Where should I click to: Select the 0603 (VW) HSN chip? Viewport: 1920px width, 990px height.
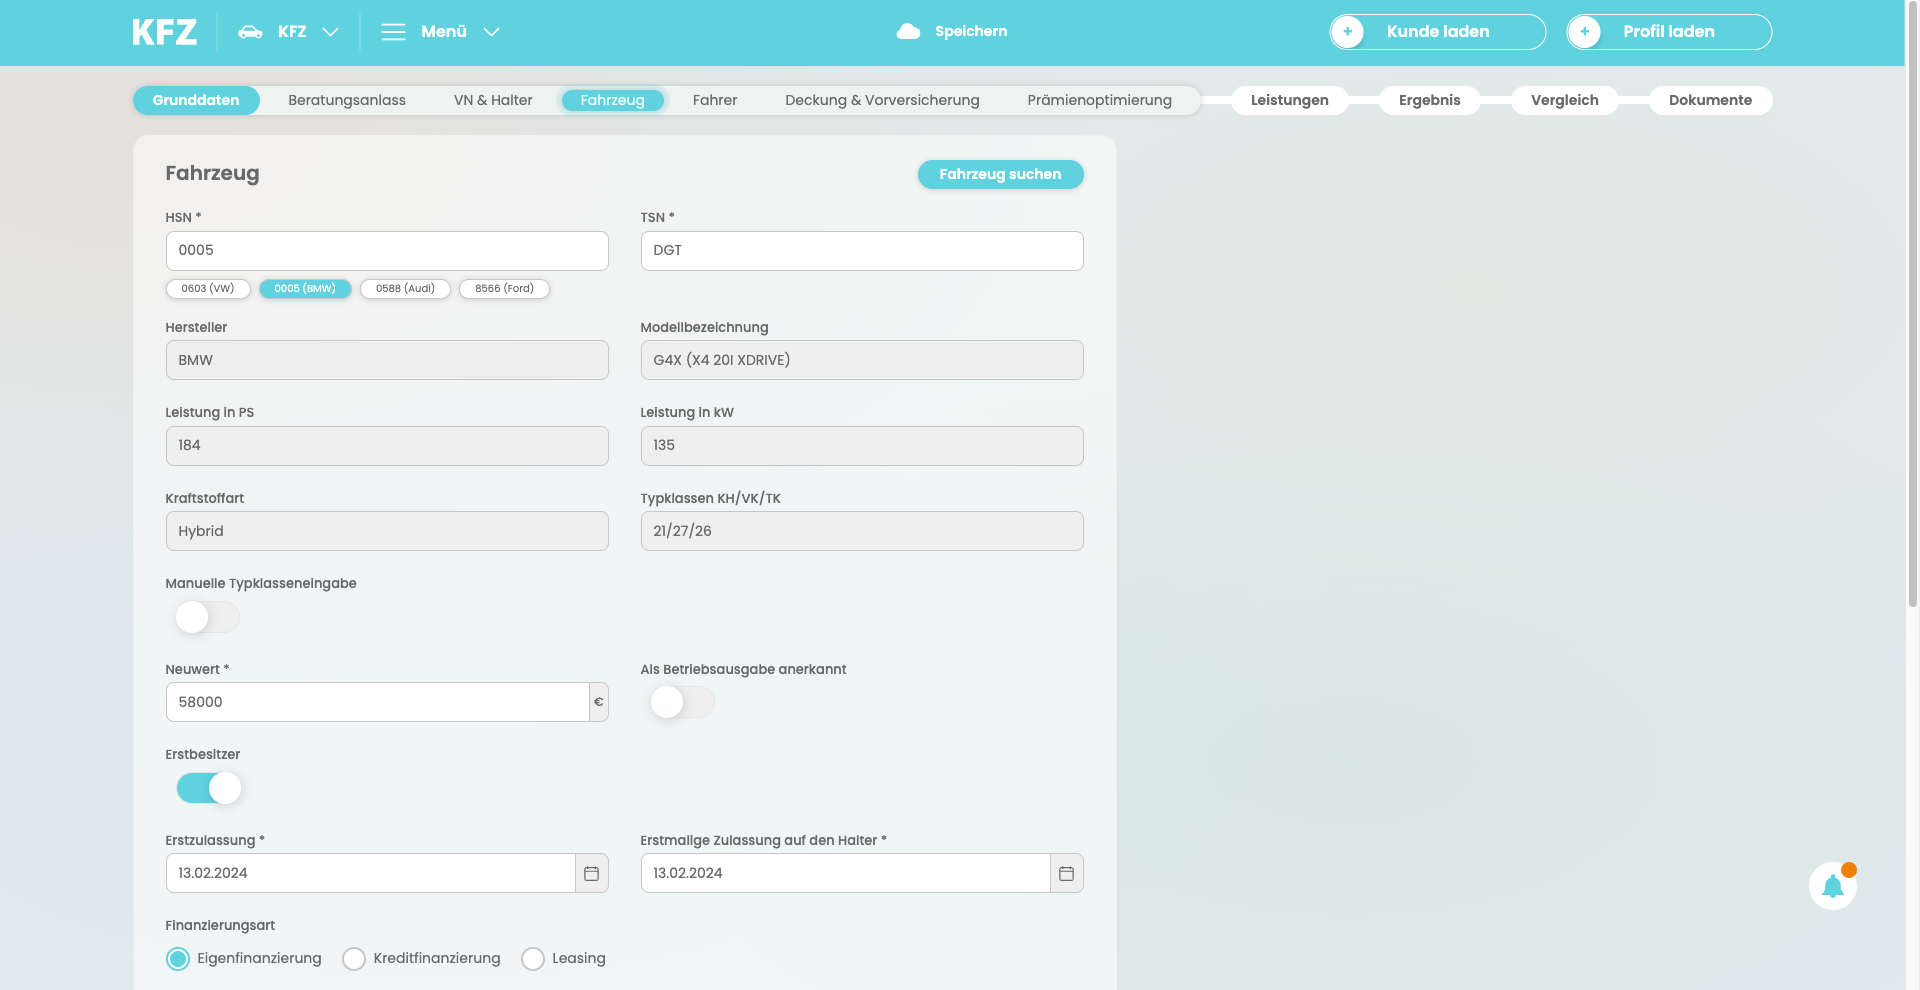(208, 288)
